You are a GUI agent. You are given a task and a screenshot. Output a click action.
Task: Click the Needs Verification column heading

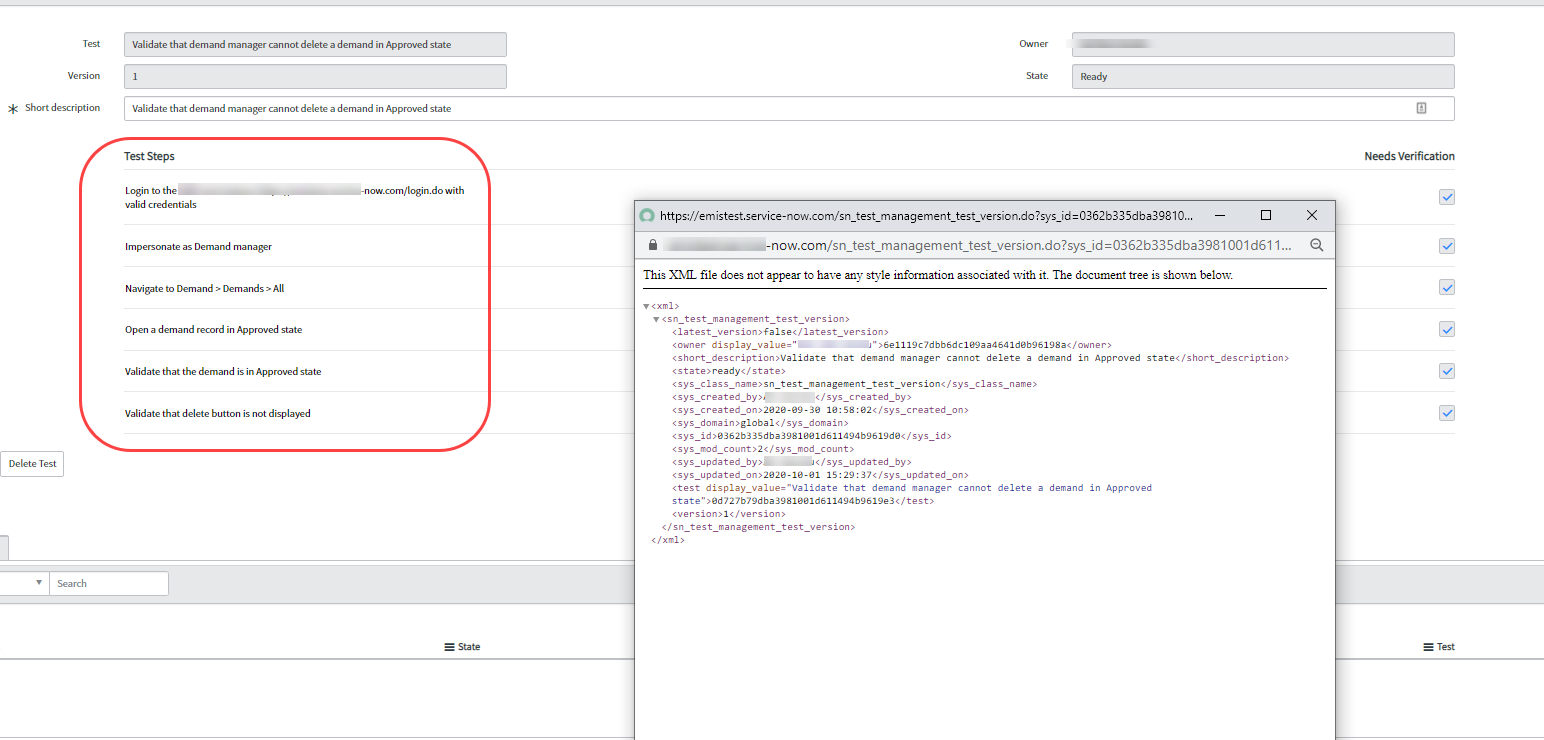click(1409, 156)
